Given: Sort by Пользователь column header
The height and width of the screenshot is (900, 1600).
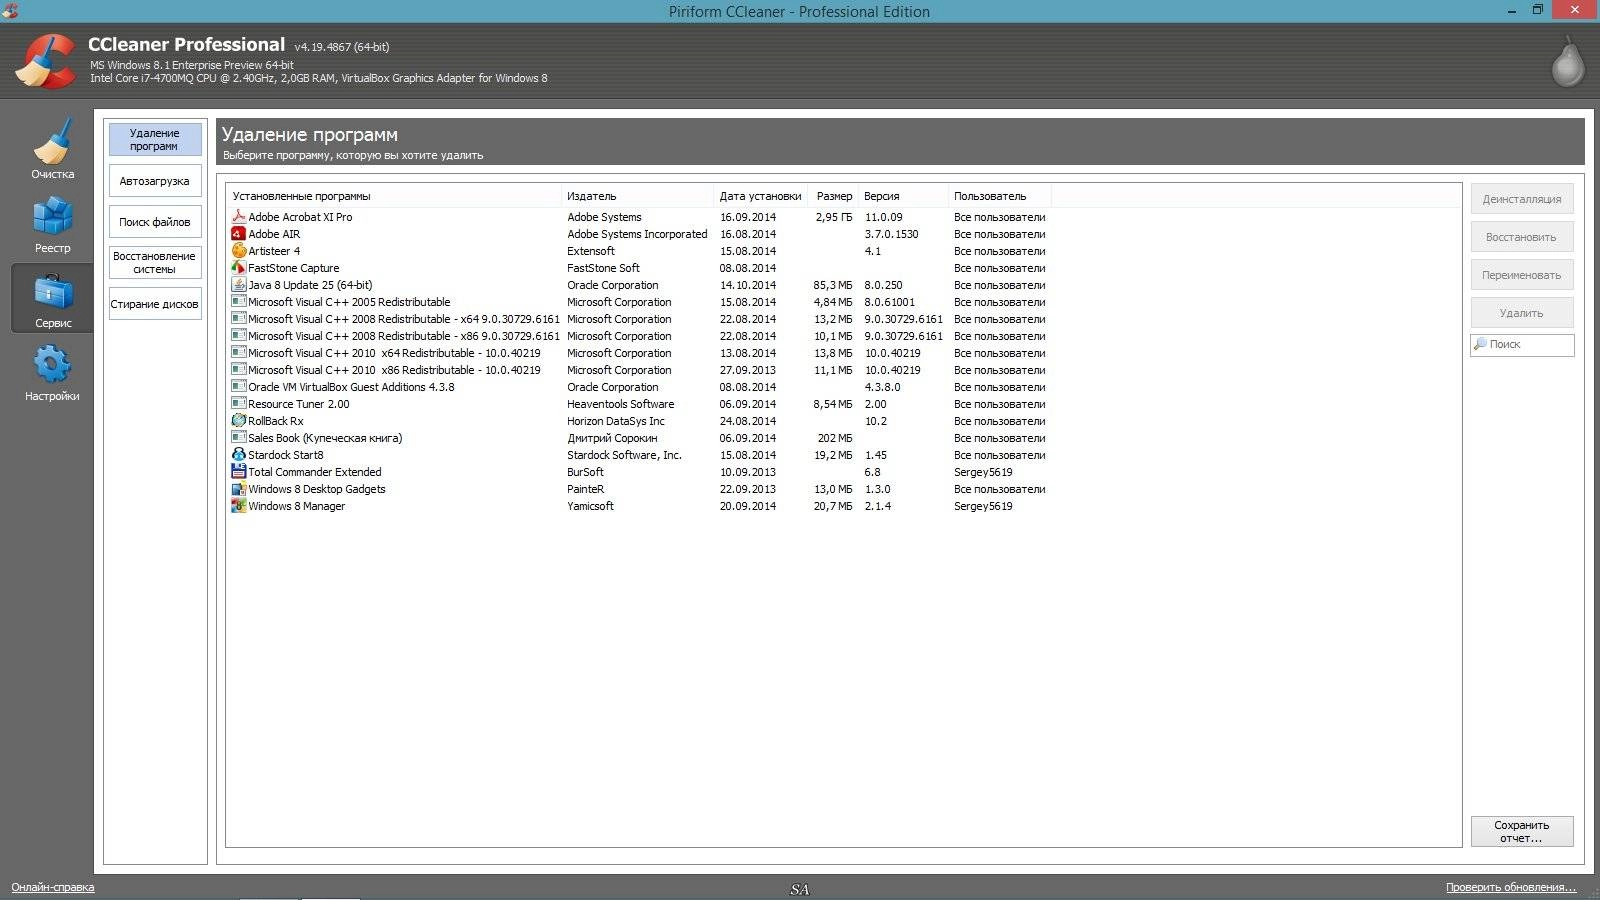Looking at the screenshot, I should point(999,196).
